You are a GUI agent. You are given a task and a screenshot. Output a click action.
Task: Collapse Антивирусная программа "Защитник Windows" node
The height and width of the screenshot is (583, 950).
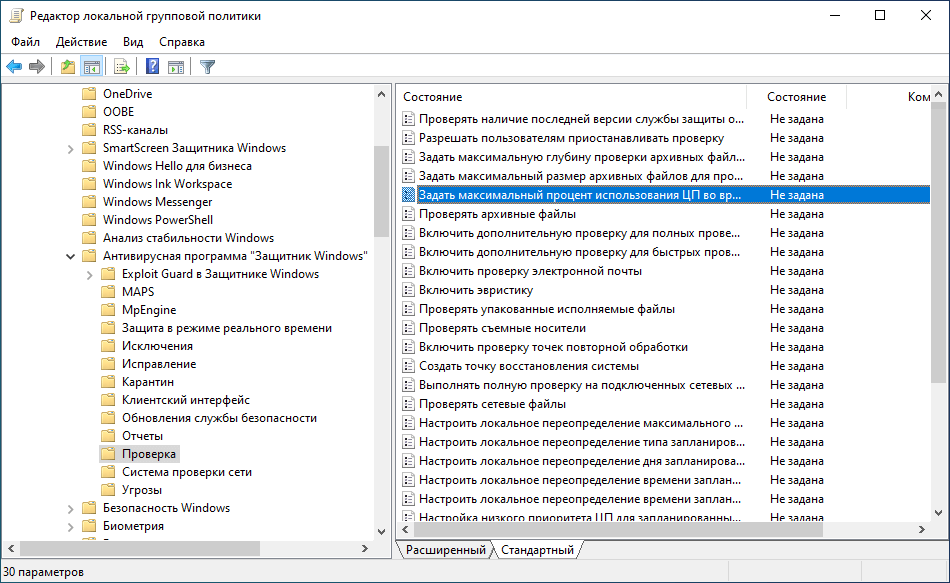coord(70,256)
